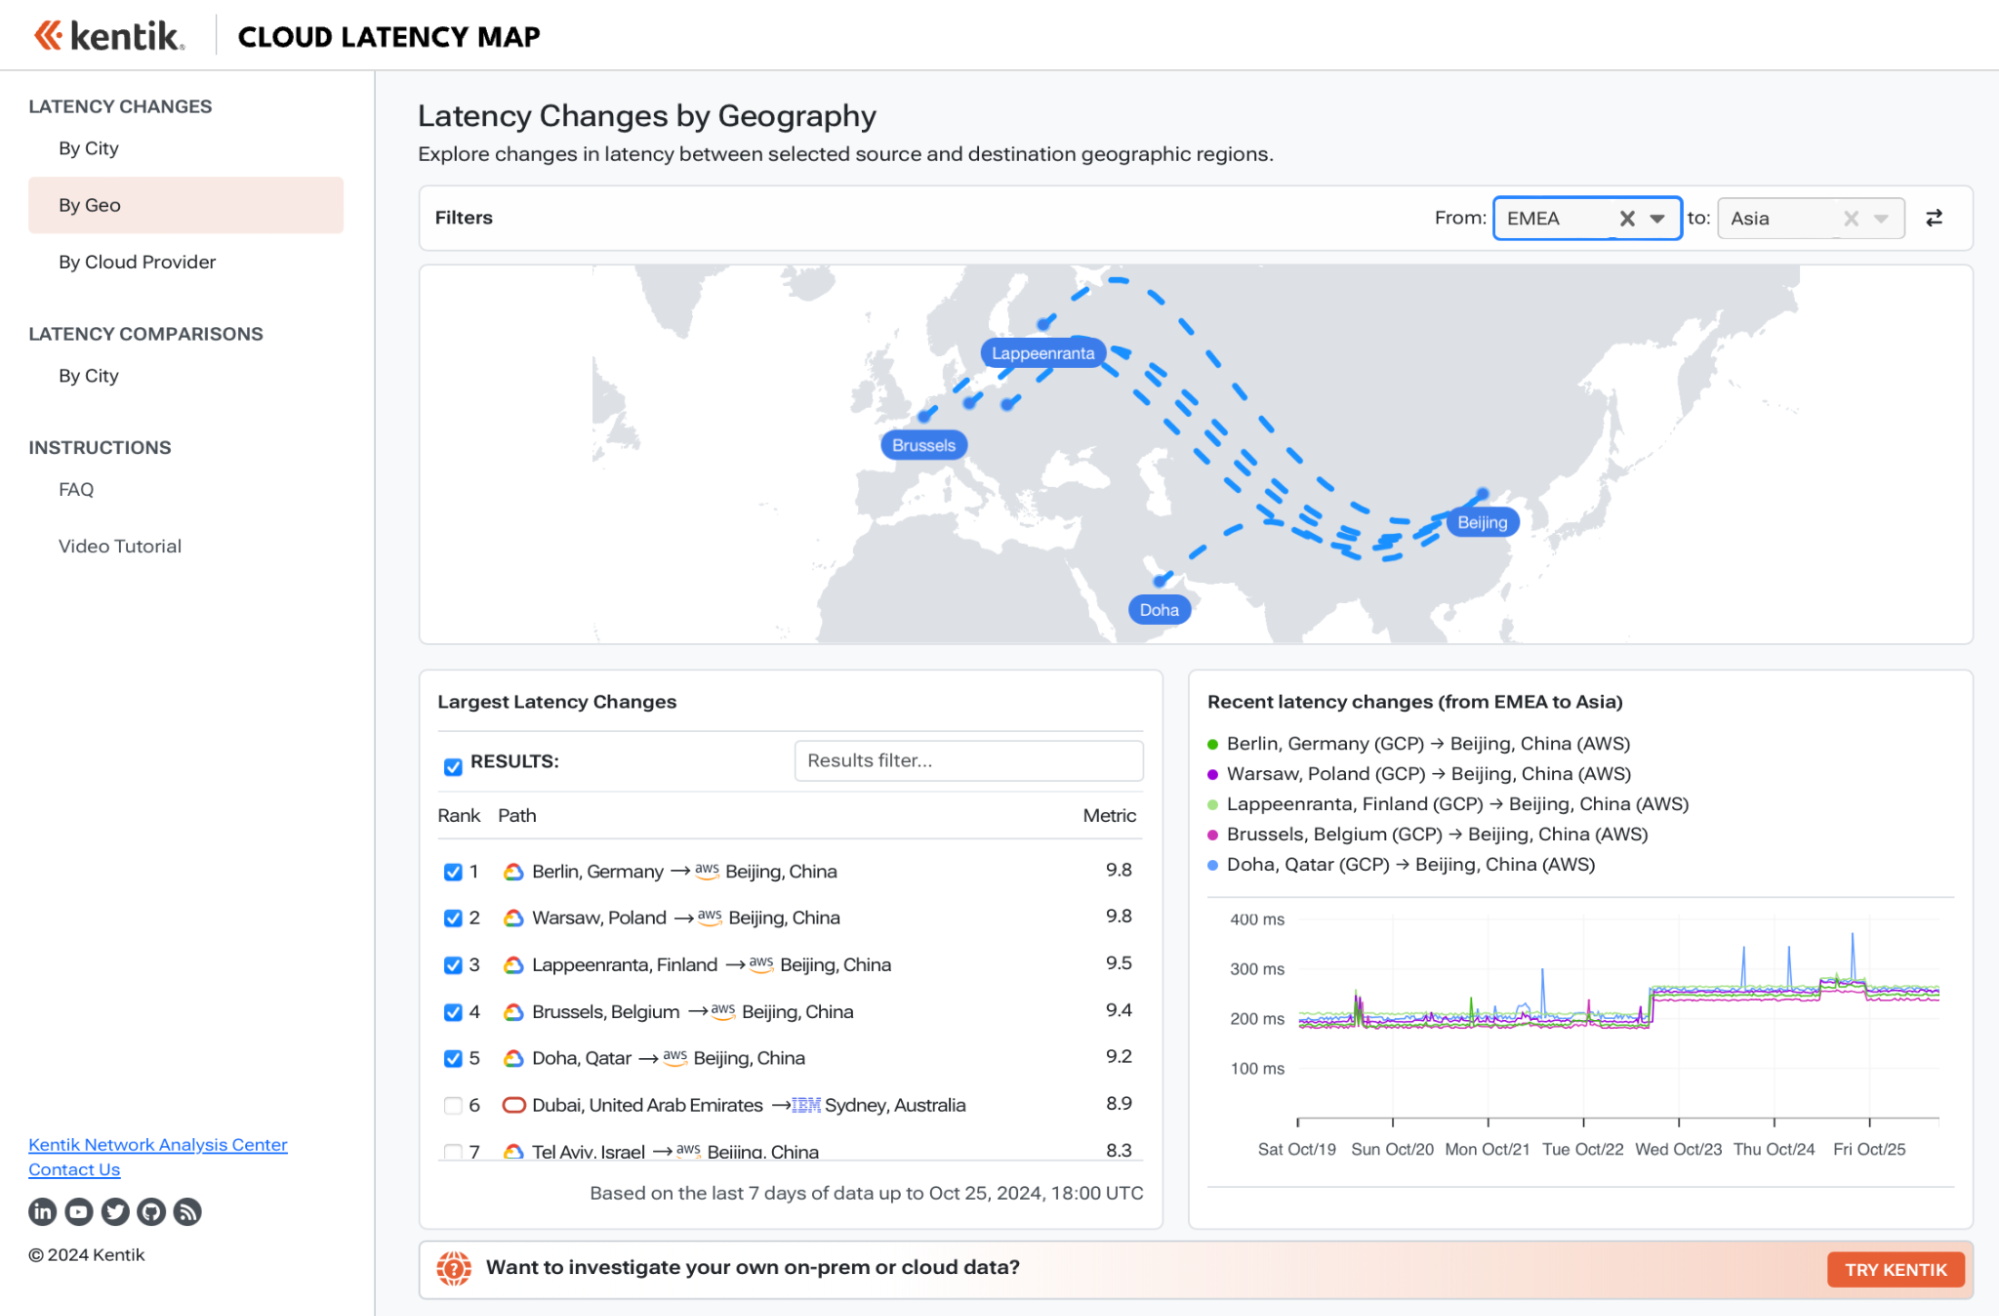Check the Dubai to Sydney path row
1999x1316 pixels.
click(453, 1105)
